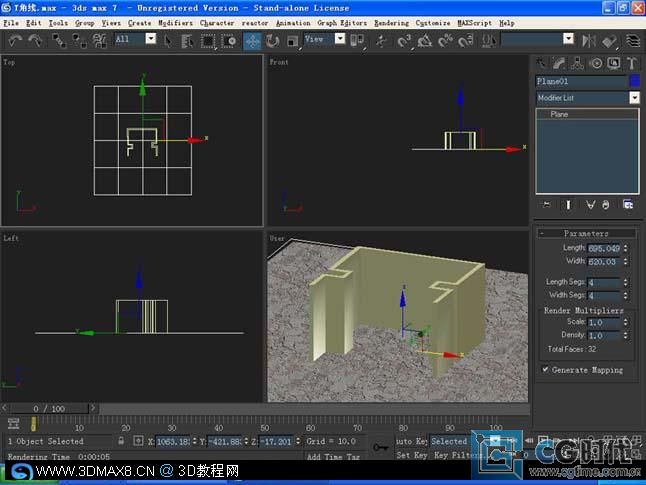646x485 pixels.
Task: Click Add Time Tag label
Action: coord(333,456)
